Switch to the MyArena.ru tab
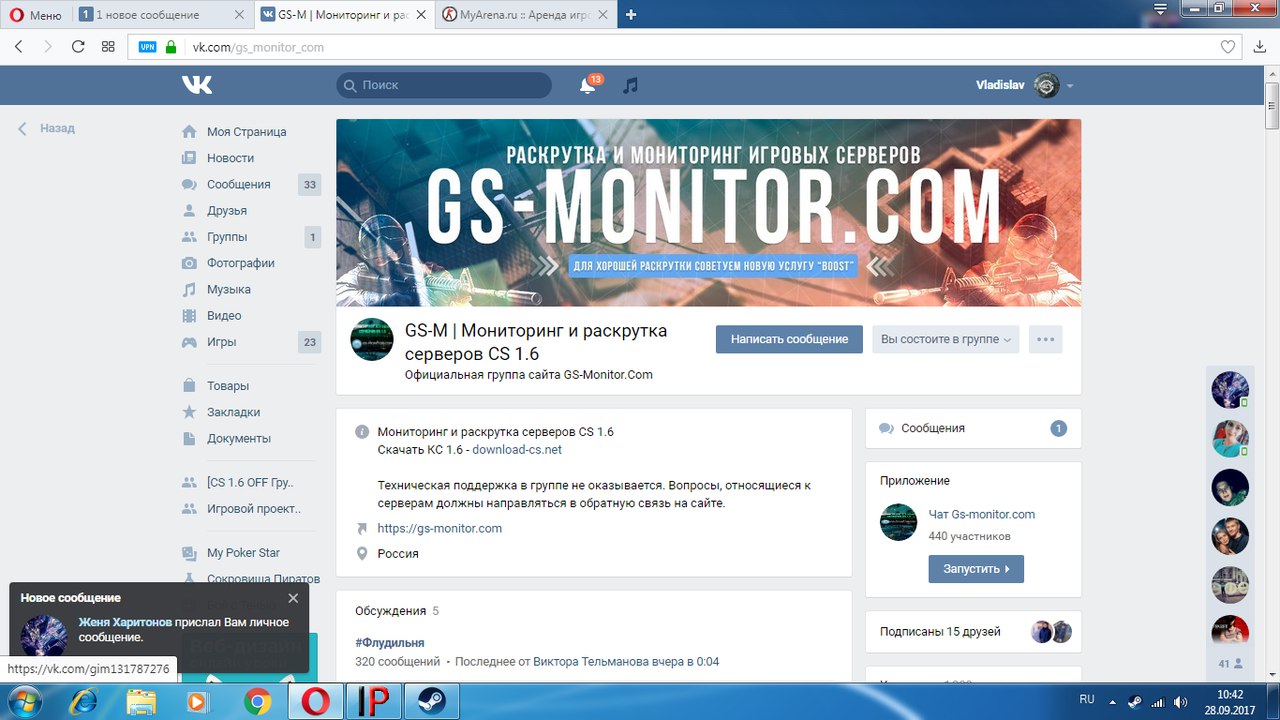The image size is (1280, 720). click(x=526, y=15)
